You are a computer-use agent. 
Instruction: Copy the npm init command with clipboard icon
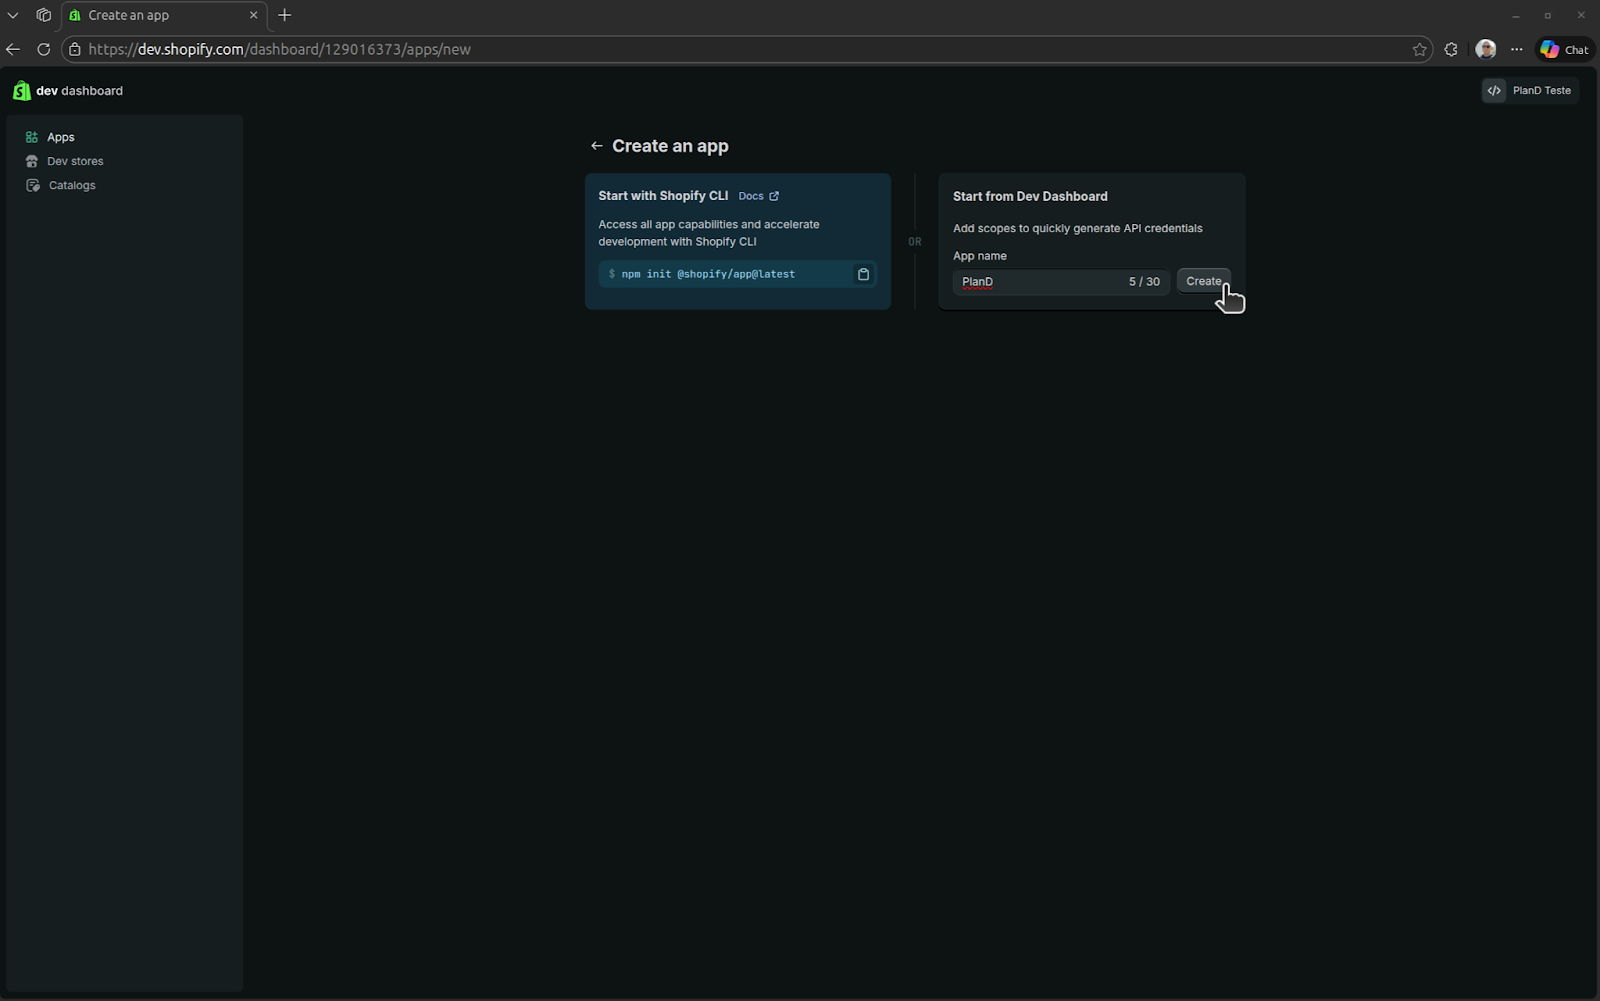coord(863,274)
